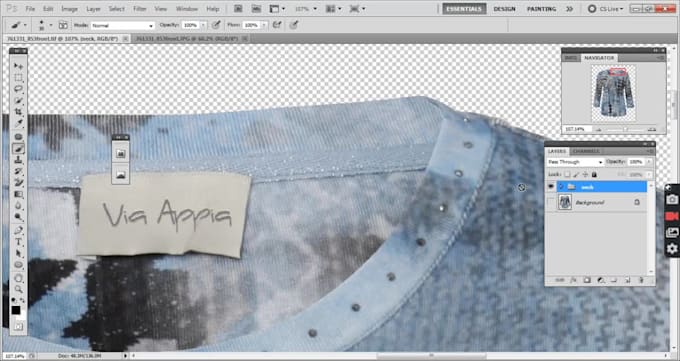Select the Brush tool in the toolbox

pos(18,149)
